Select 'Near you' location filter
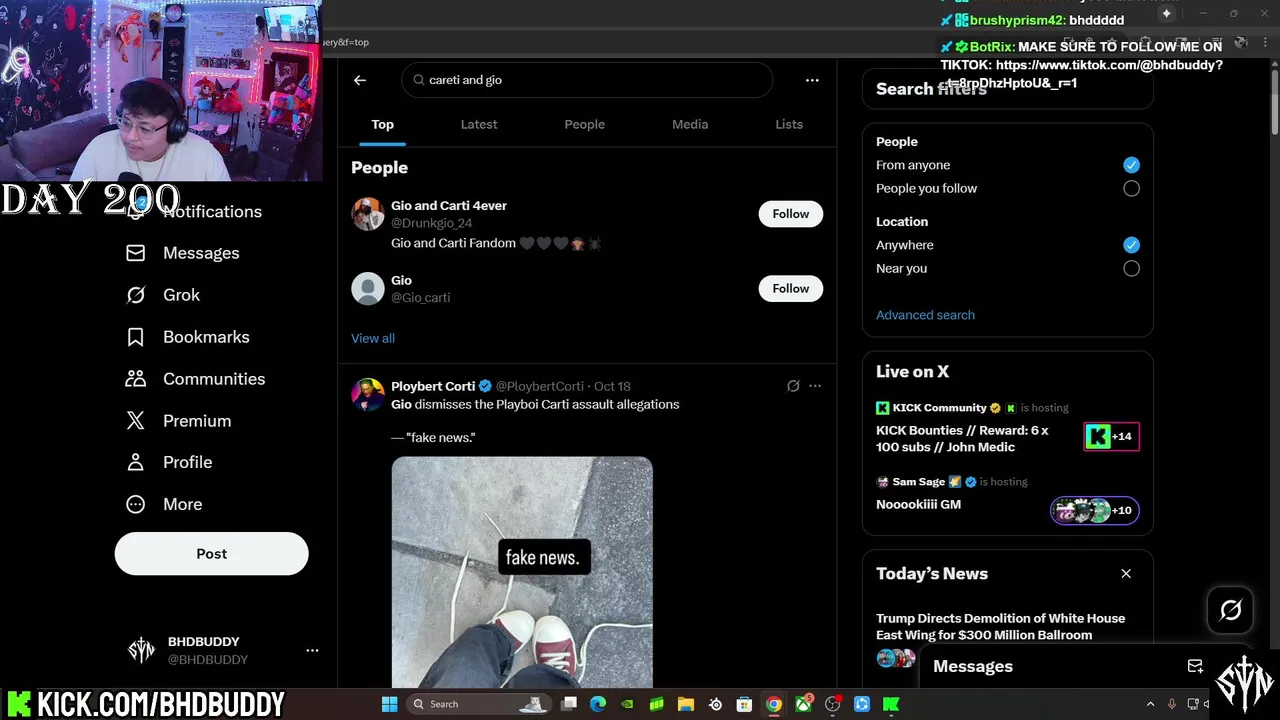This screenshot has width=1280, height=720. click(1131, 268)
